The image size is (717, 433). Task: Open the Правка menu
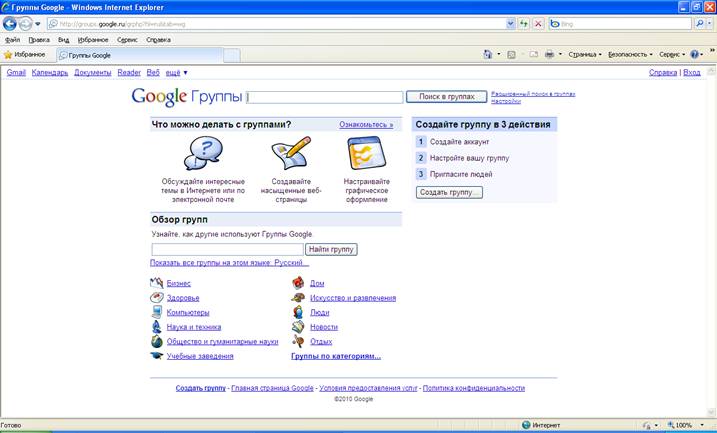[39, 40]
